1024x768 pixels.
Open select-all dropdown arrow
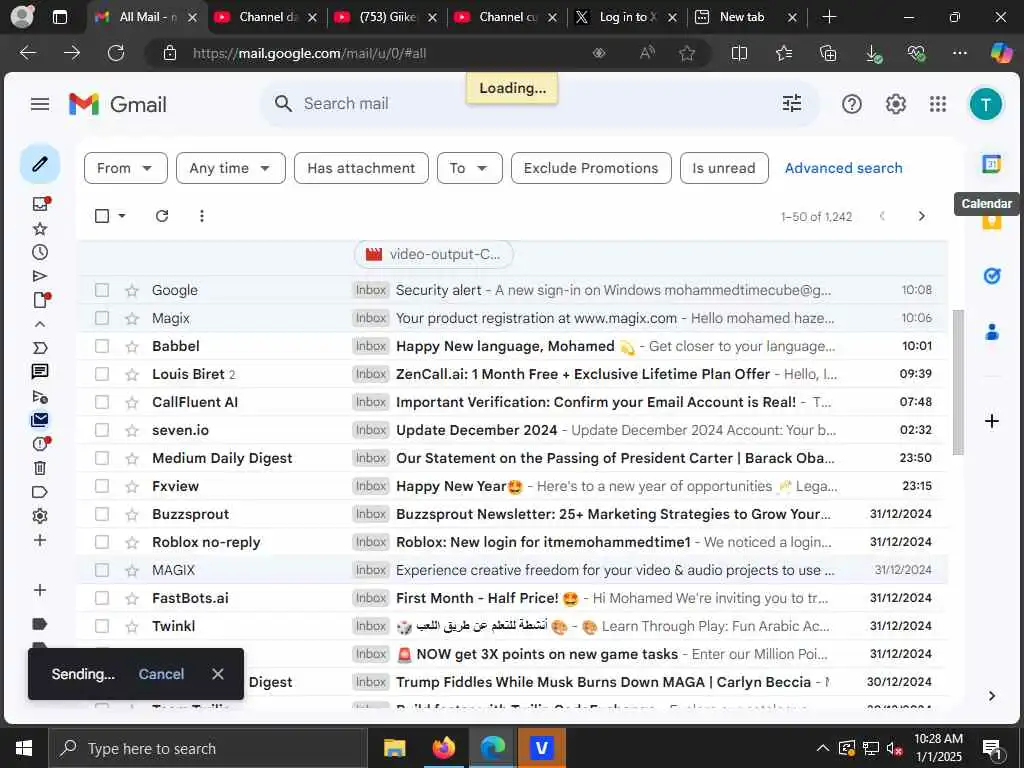coord(122,216)
